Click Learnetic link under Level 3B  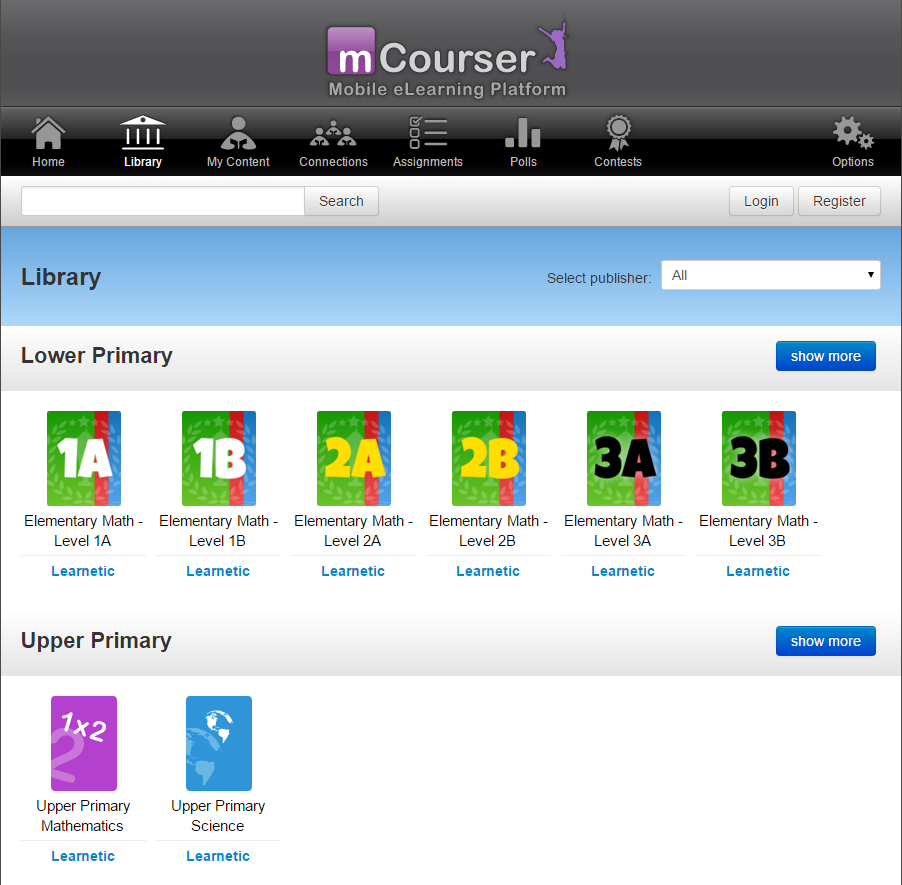[758, 571]
